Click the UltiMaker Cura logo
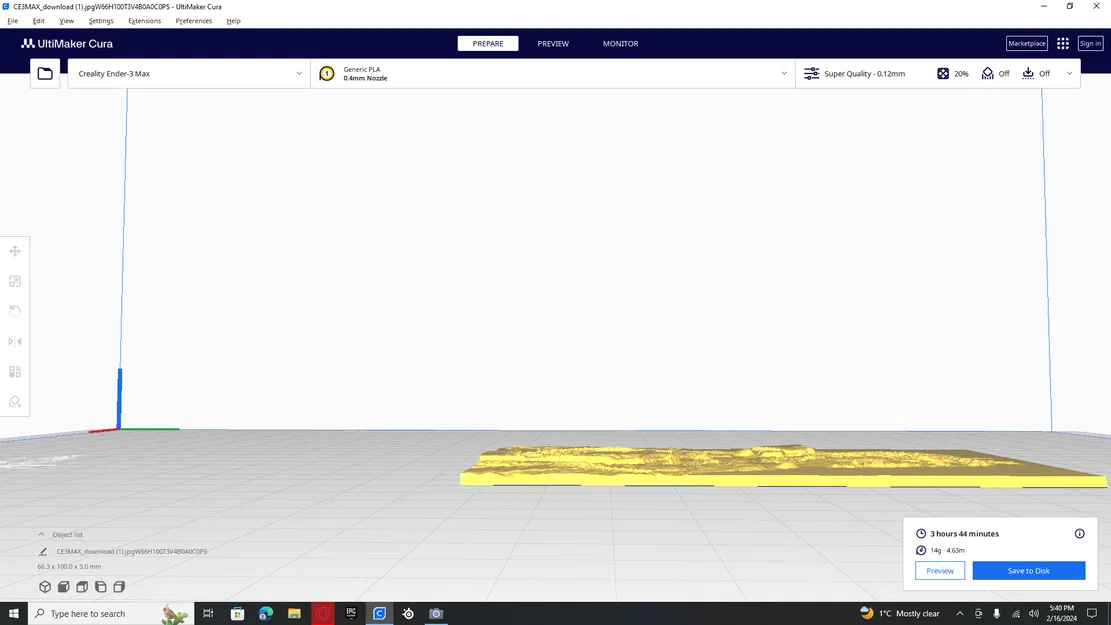Viewport: 1111px width, 625px height. (67, 43)
